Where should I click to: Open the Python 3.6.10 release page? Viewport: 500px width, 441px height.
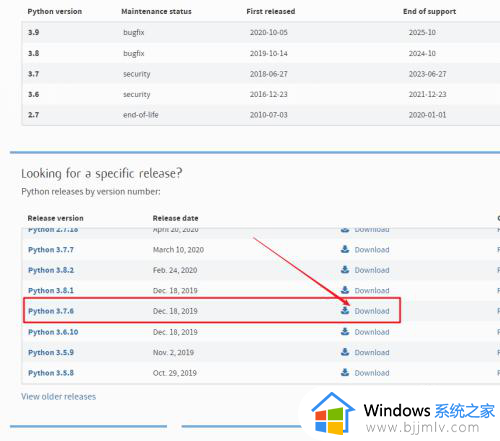pyautogui.click(x=53, y=332)
